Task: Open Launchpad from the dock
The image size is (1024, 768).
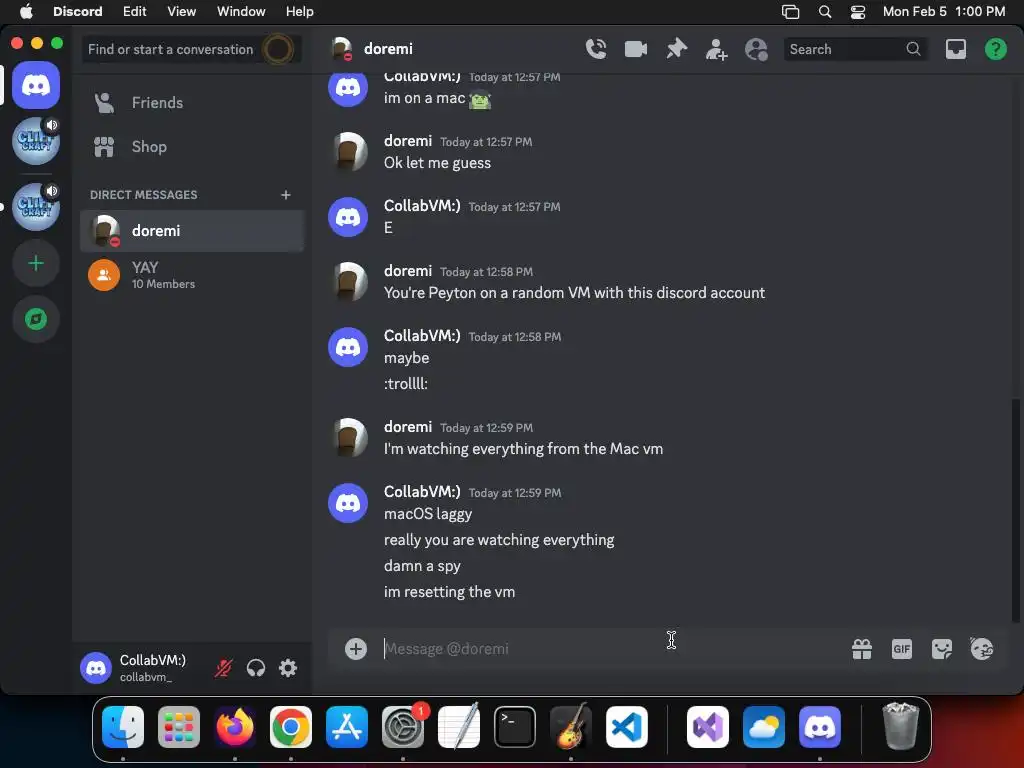Action: [x=178, y=727]
